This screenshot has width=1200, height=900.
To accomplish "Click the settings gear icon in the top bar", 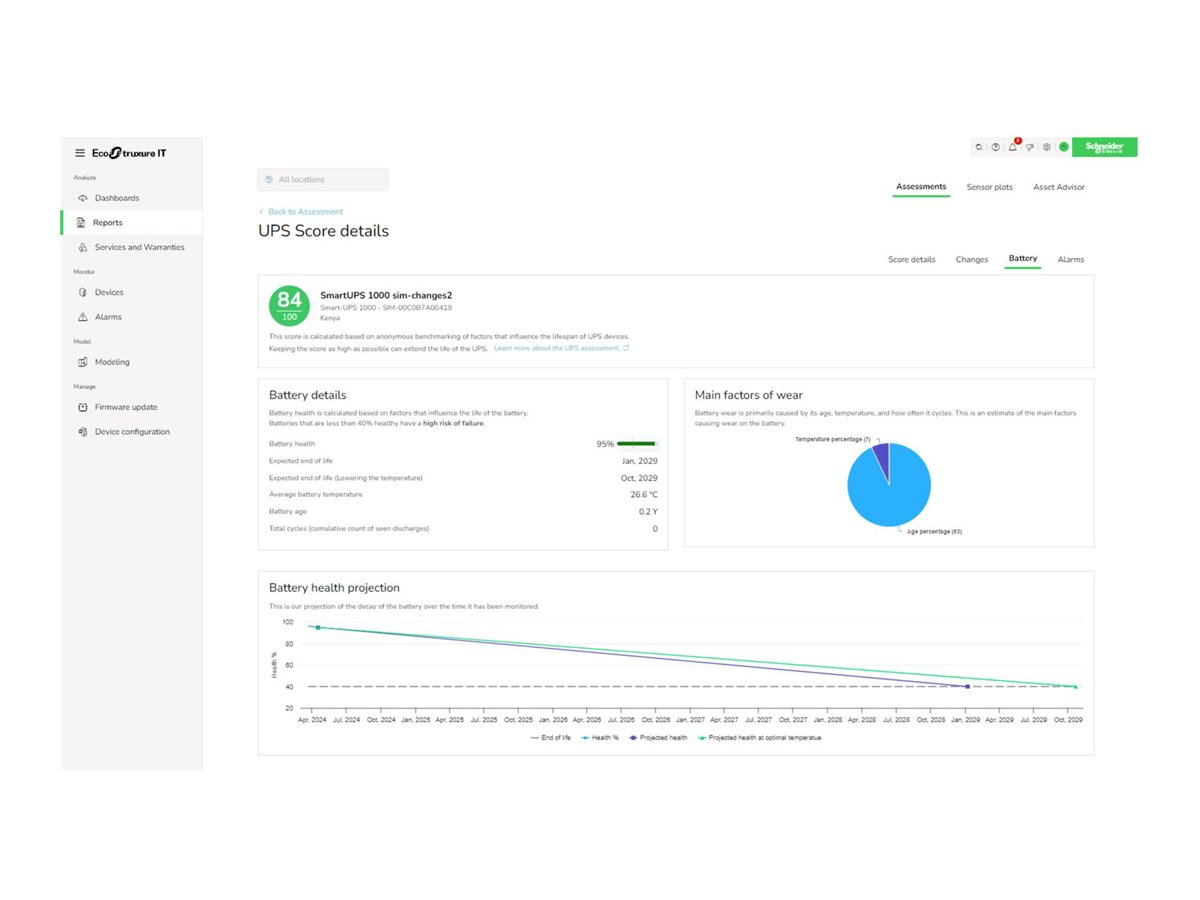I will point(1047,147).
